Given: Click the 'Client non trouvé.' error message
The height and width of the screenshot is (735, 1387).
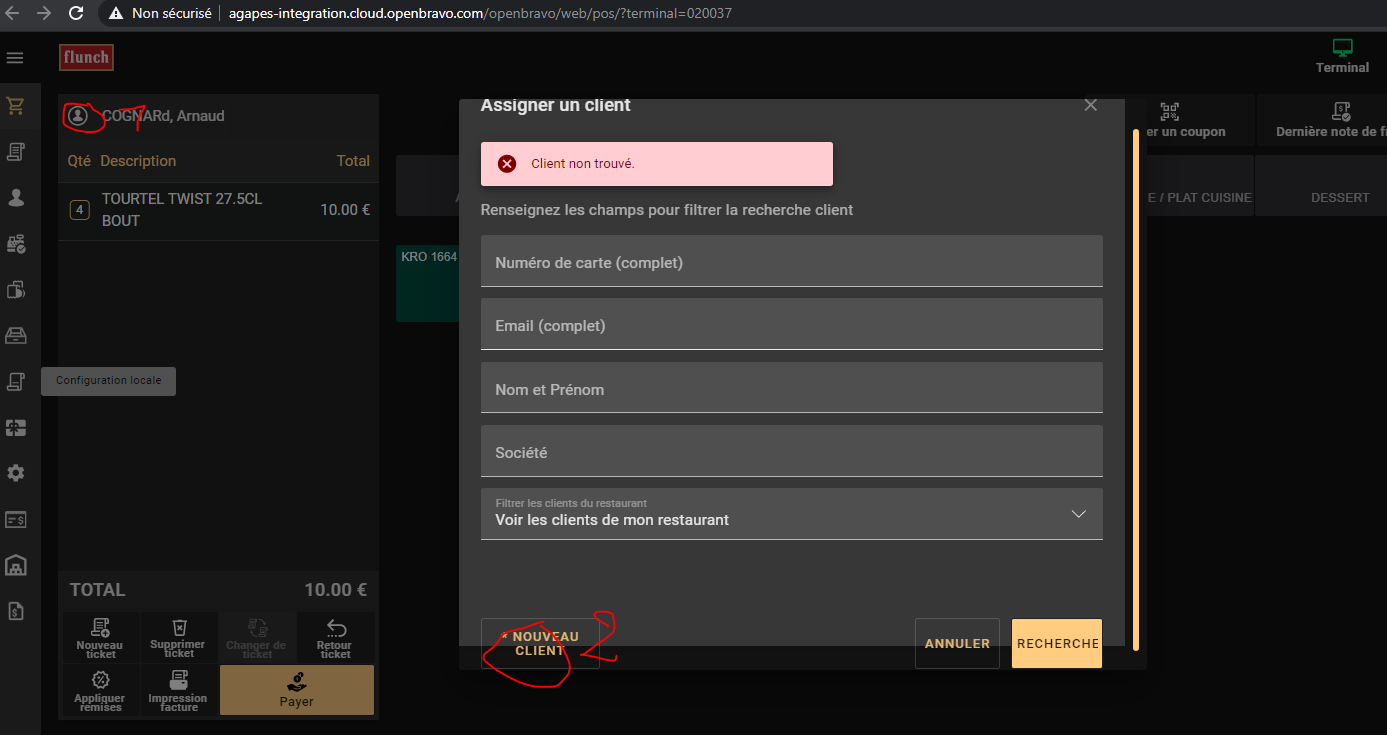Looking at the screenshot, I should (657, 164).
